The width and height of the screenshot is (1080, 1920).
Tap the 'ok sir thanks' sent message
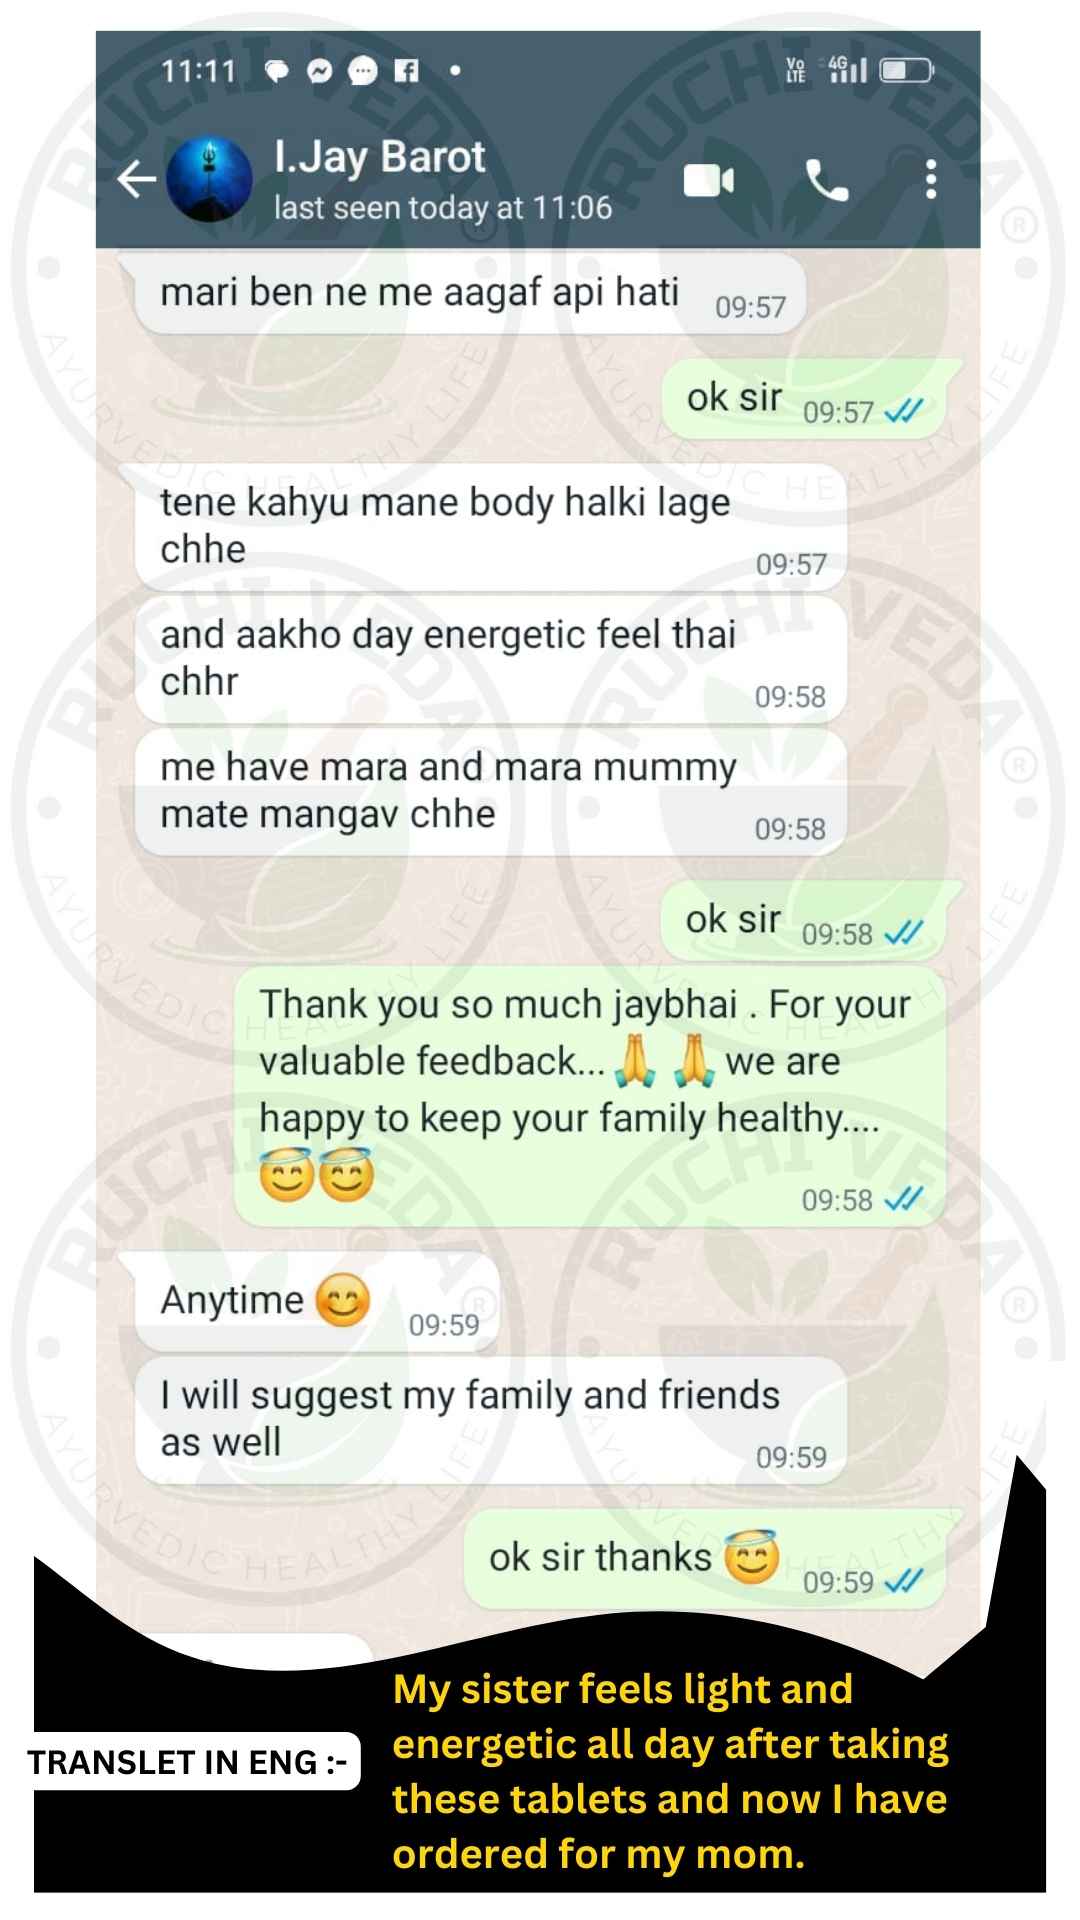(704, 1560)
